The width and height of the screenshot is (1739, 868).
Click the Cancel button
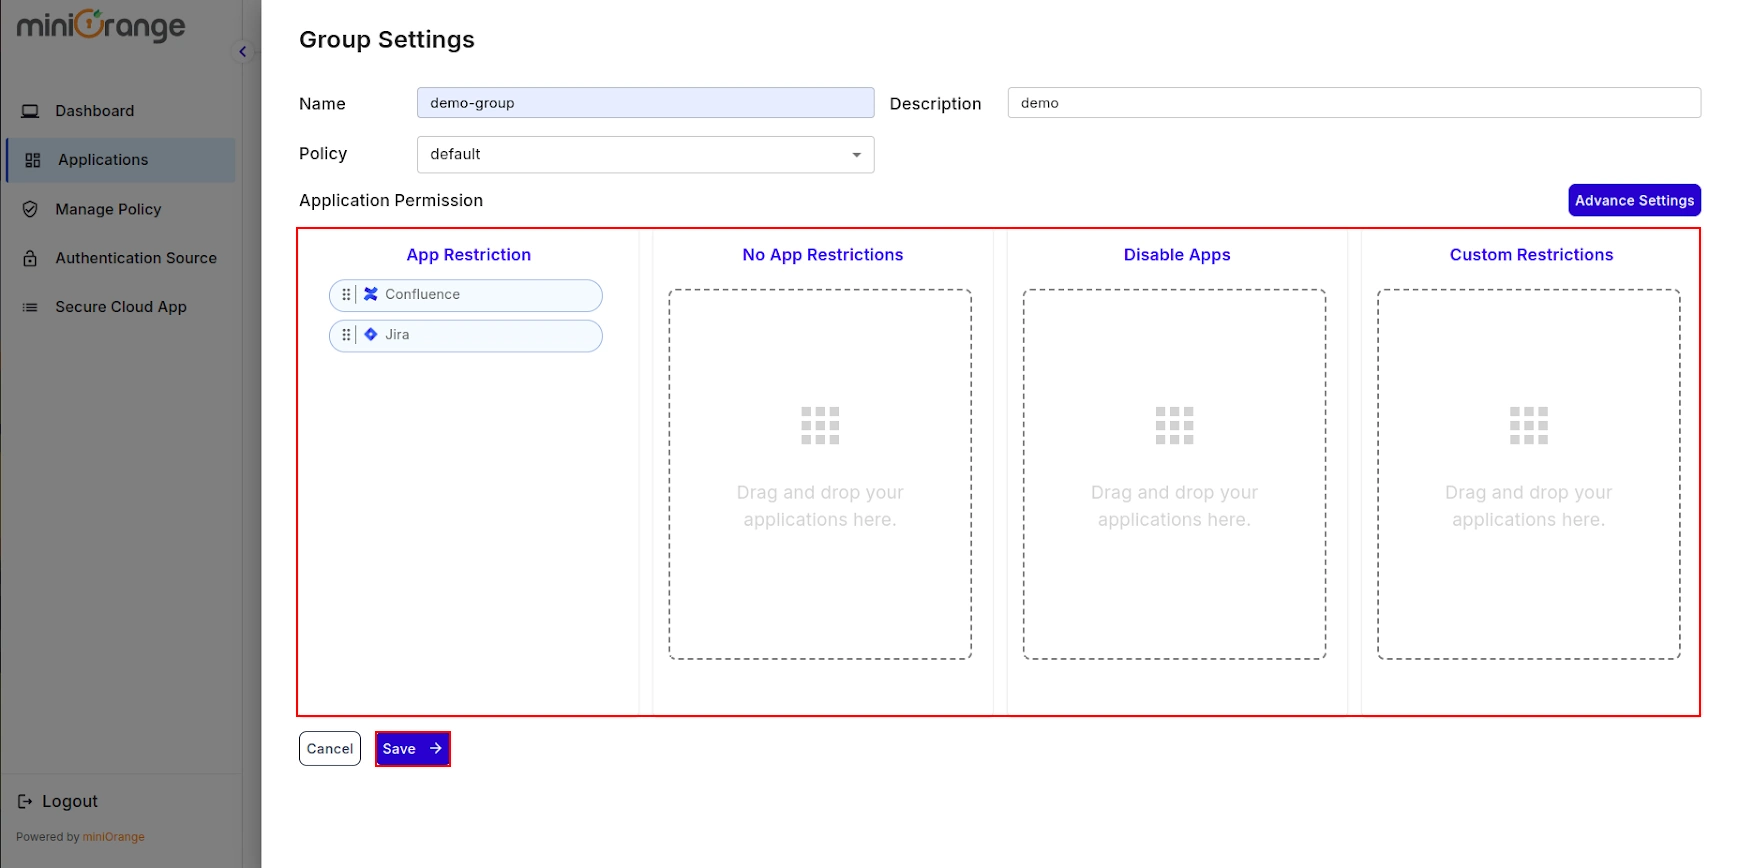tap(330, 749)
